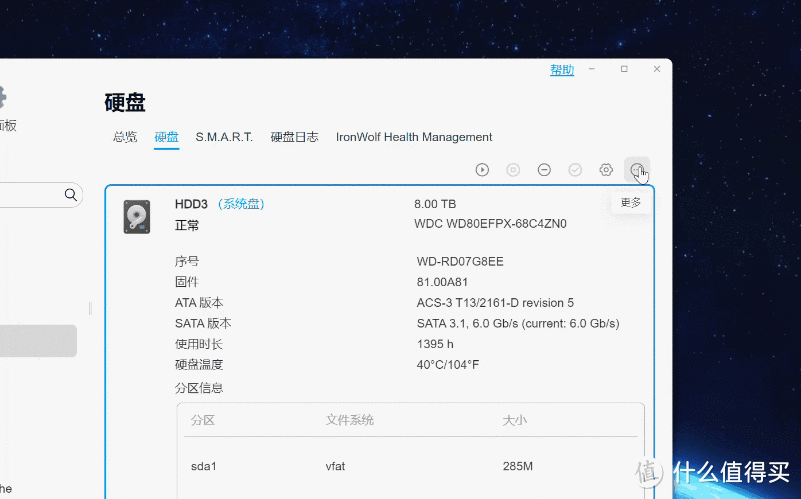Click the more options ellipsis icon
This screenshot has width=801, height=499.
(637, 170)
